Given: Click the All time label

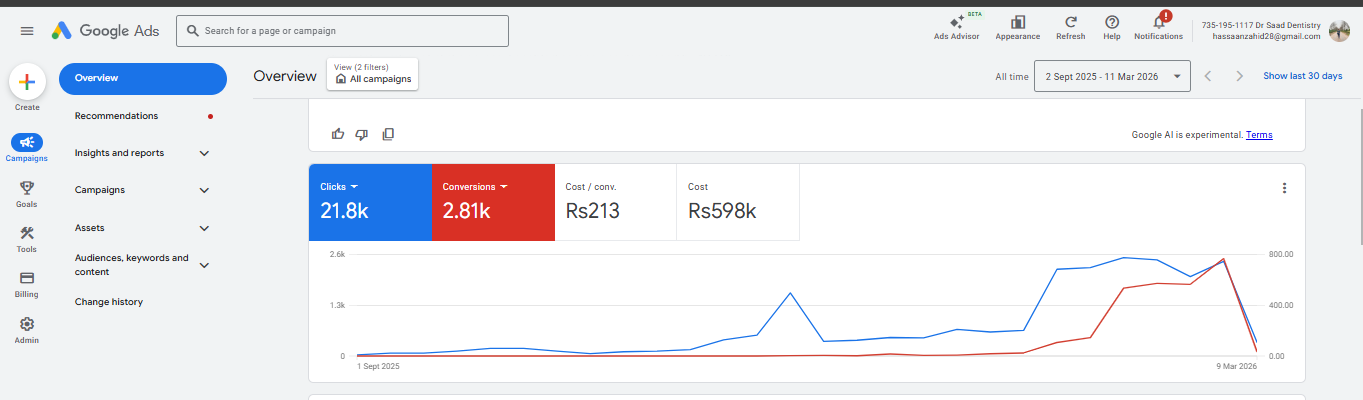Looking at the screenshot, I should 1012,77.
